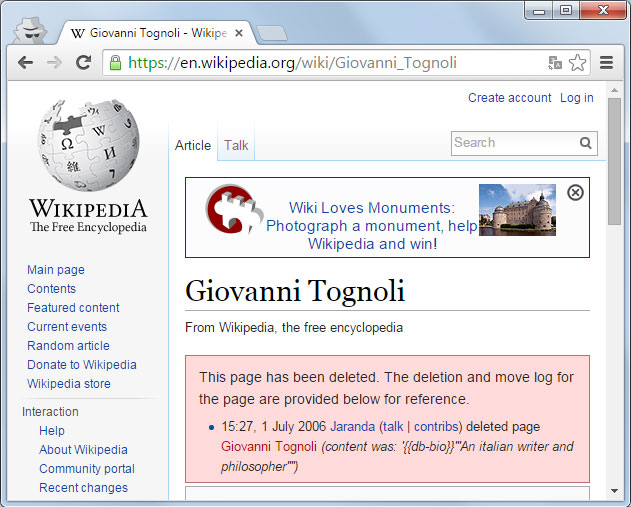Switch to the Talk tab
Image resolution: width=631 pixels, height=507 pixels.
click(236, 145)
